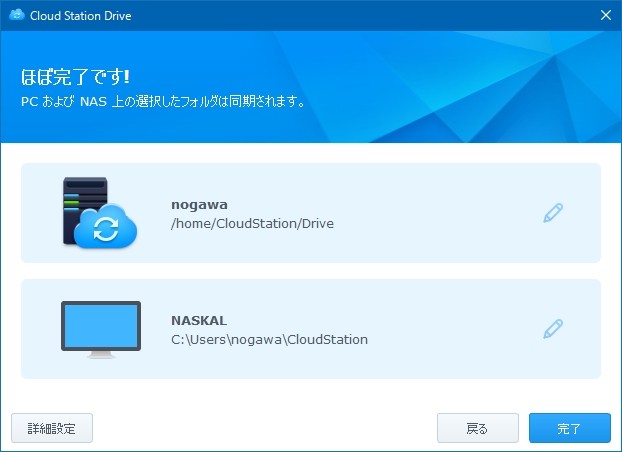The height and width of the screenshot is (452, 622).
Task: Click the nogawa server name
Action: pyautogui.click(x=199, y=205)
